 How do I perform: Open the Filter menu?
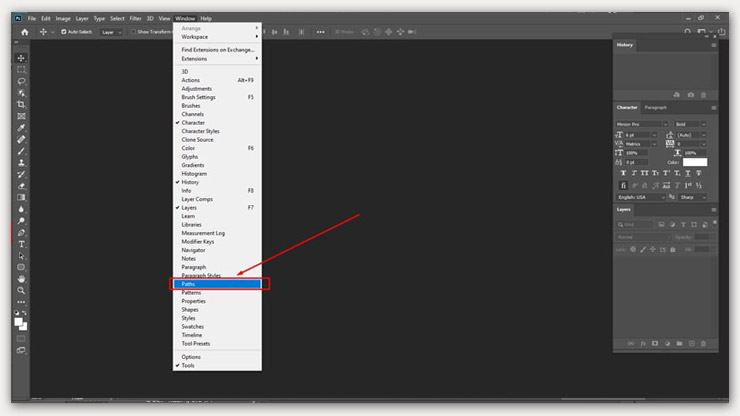click(x=135, y=18)
